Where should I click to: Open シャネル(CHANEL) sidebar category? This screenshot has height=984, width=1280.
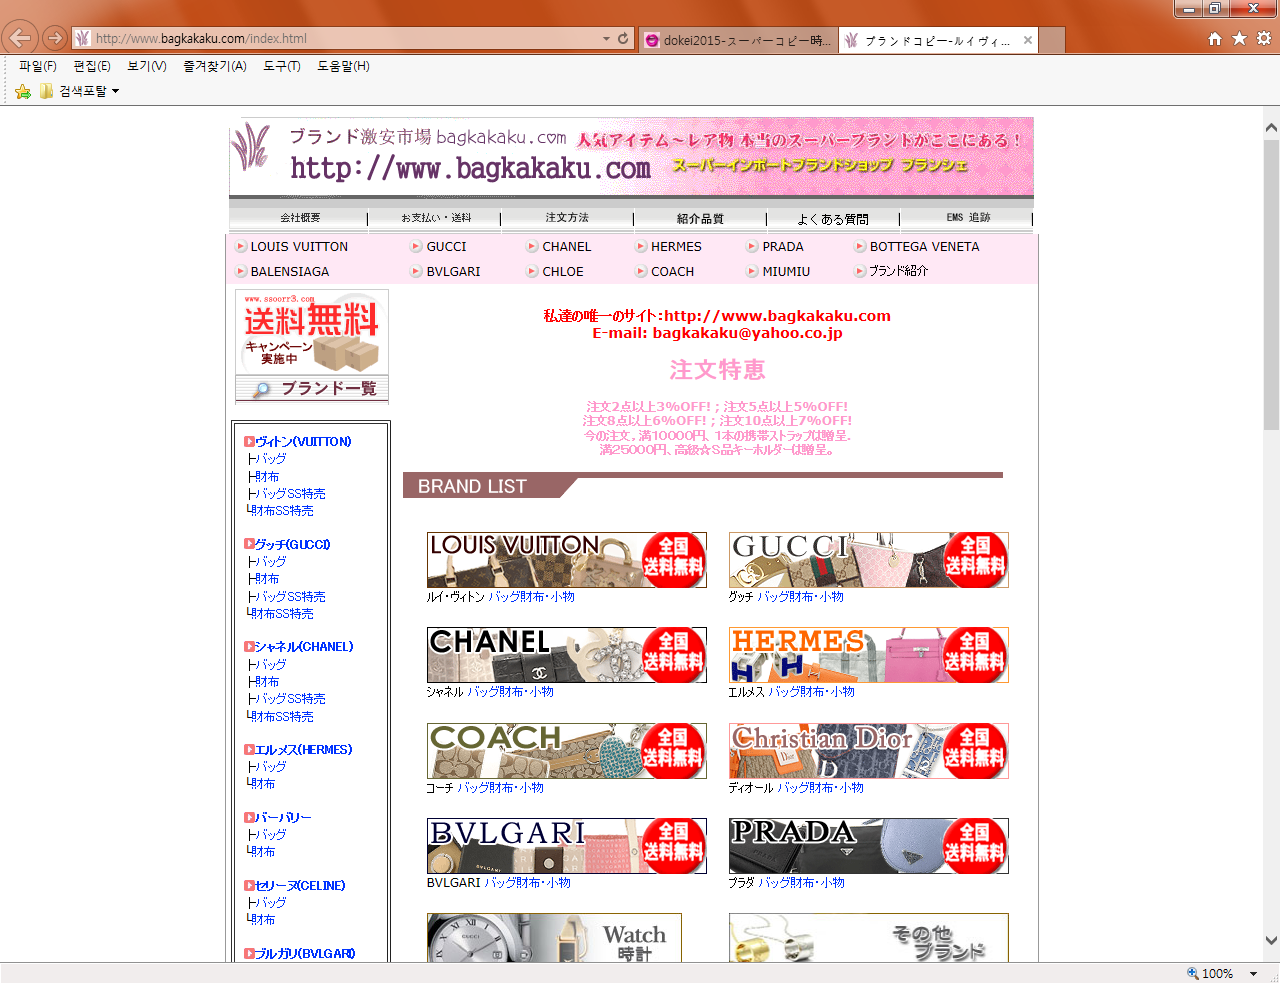click(x=303, y=646)
